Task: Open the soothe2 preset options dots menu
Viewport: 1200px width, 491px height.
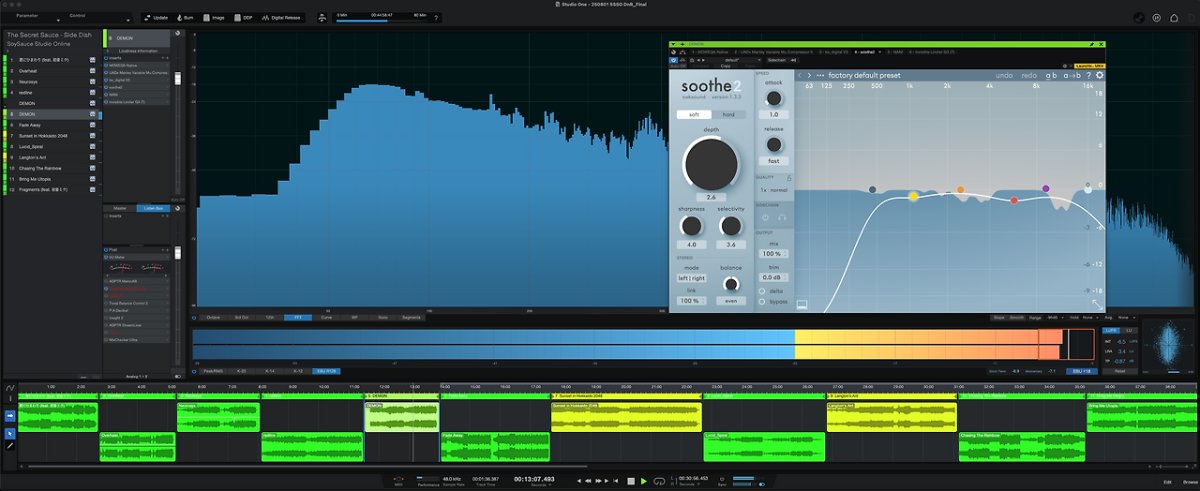Action: 820,75
